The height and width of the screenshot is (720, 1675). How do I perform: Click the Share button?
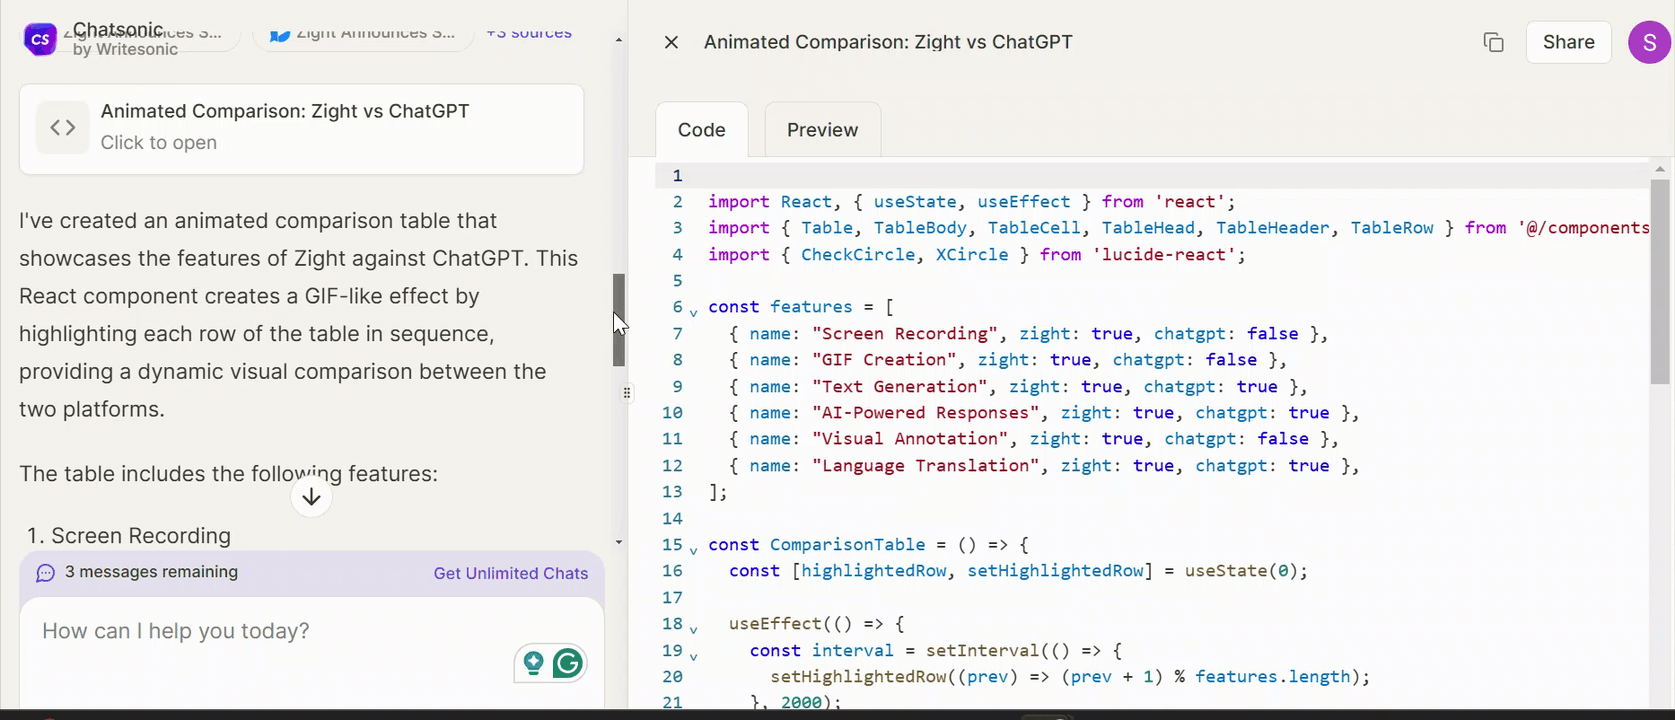1568,42
